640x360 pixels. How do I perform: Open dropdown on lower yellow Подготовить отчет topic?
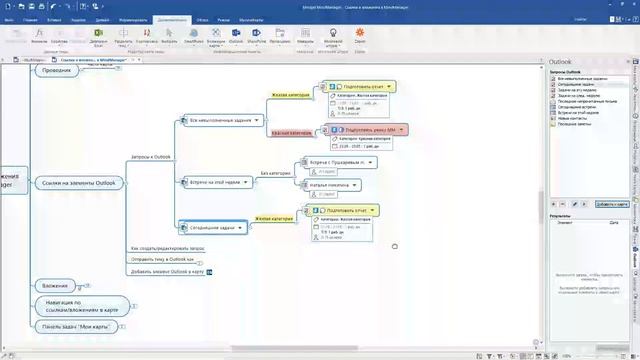372,210
